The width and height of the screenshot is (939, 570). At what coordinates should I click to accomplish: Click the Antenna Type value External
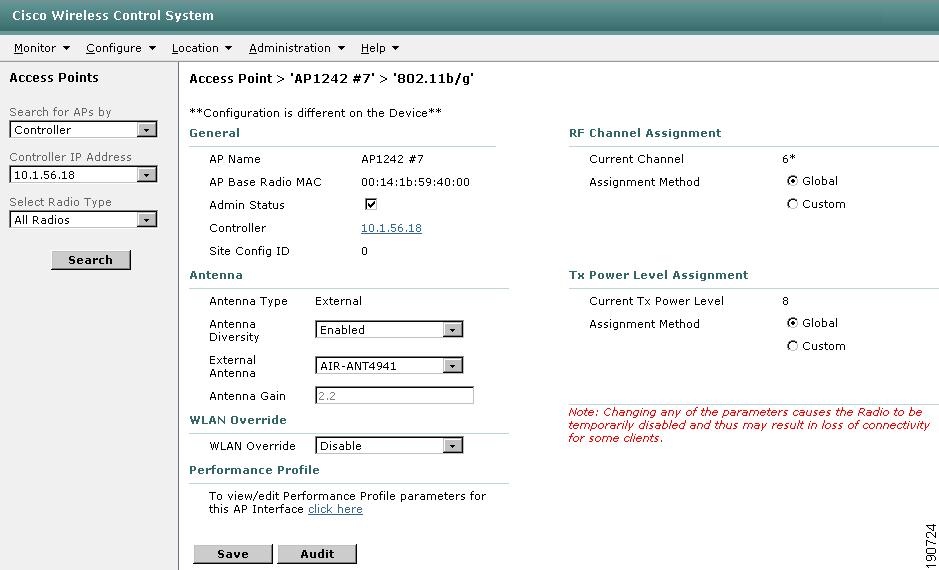click(338, 301)
